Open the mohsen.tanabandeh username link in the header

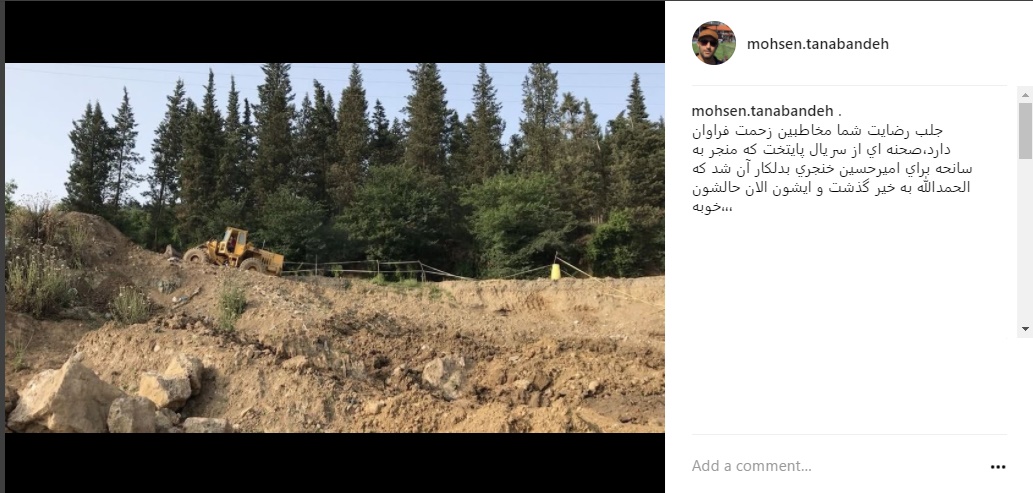818,44
